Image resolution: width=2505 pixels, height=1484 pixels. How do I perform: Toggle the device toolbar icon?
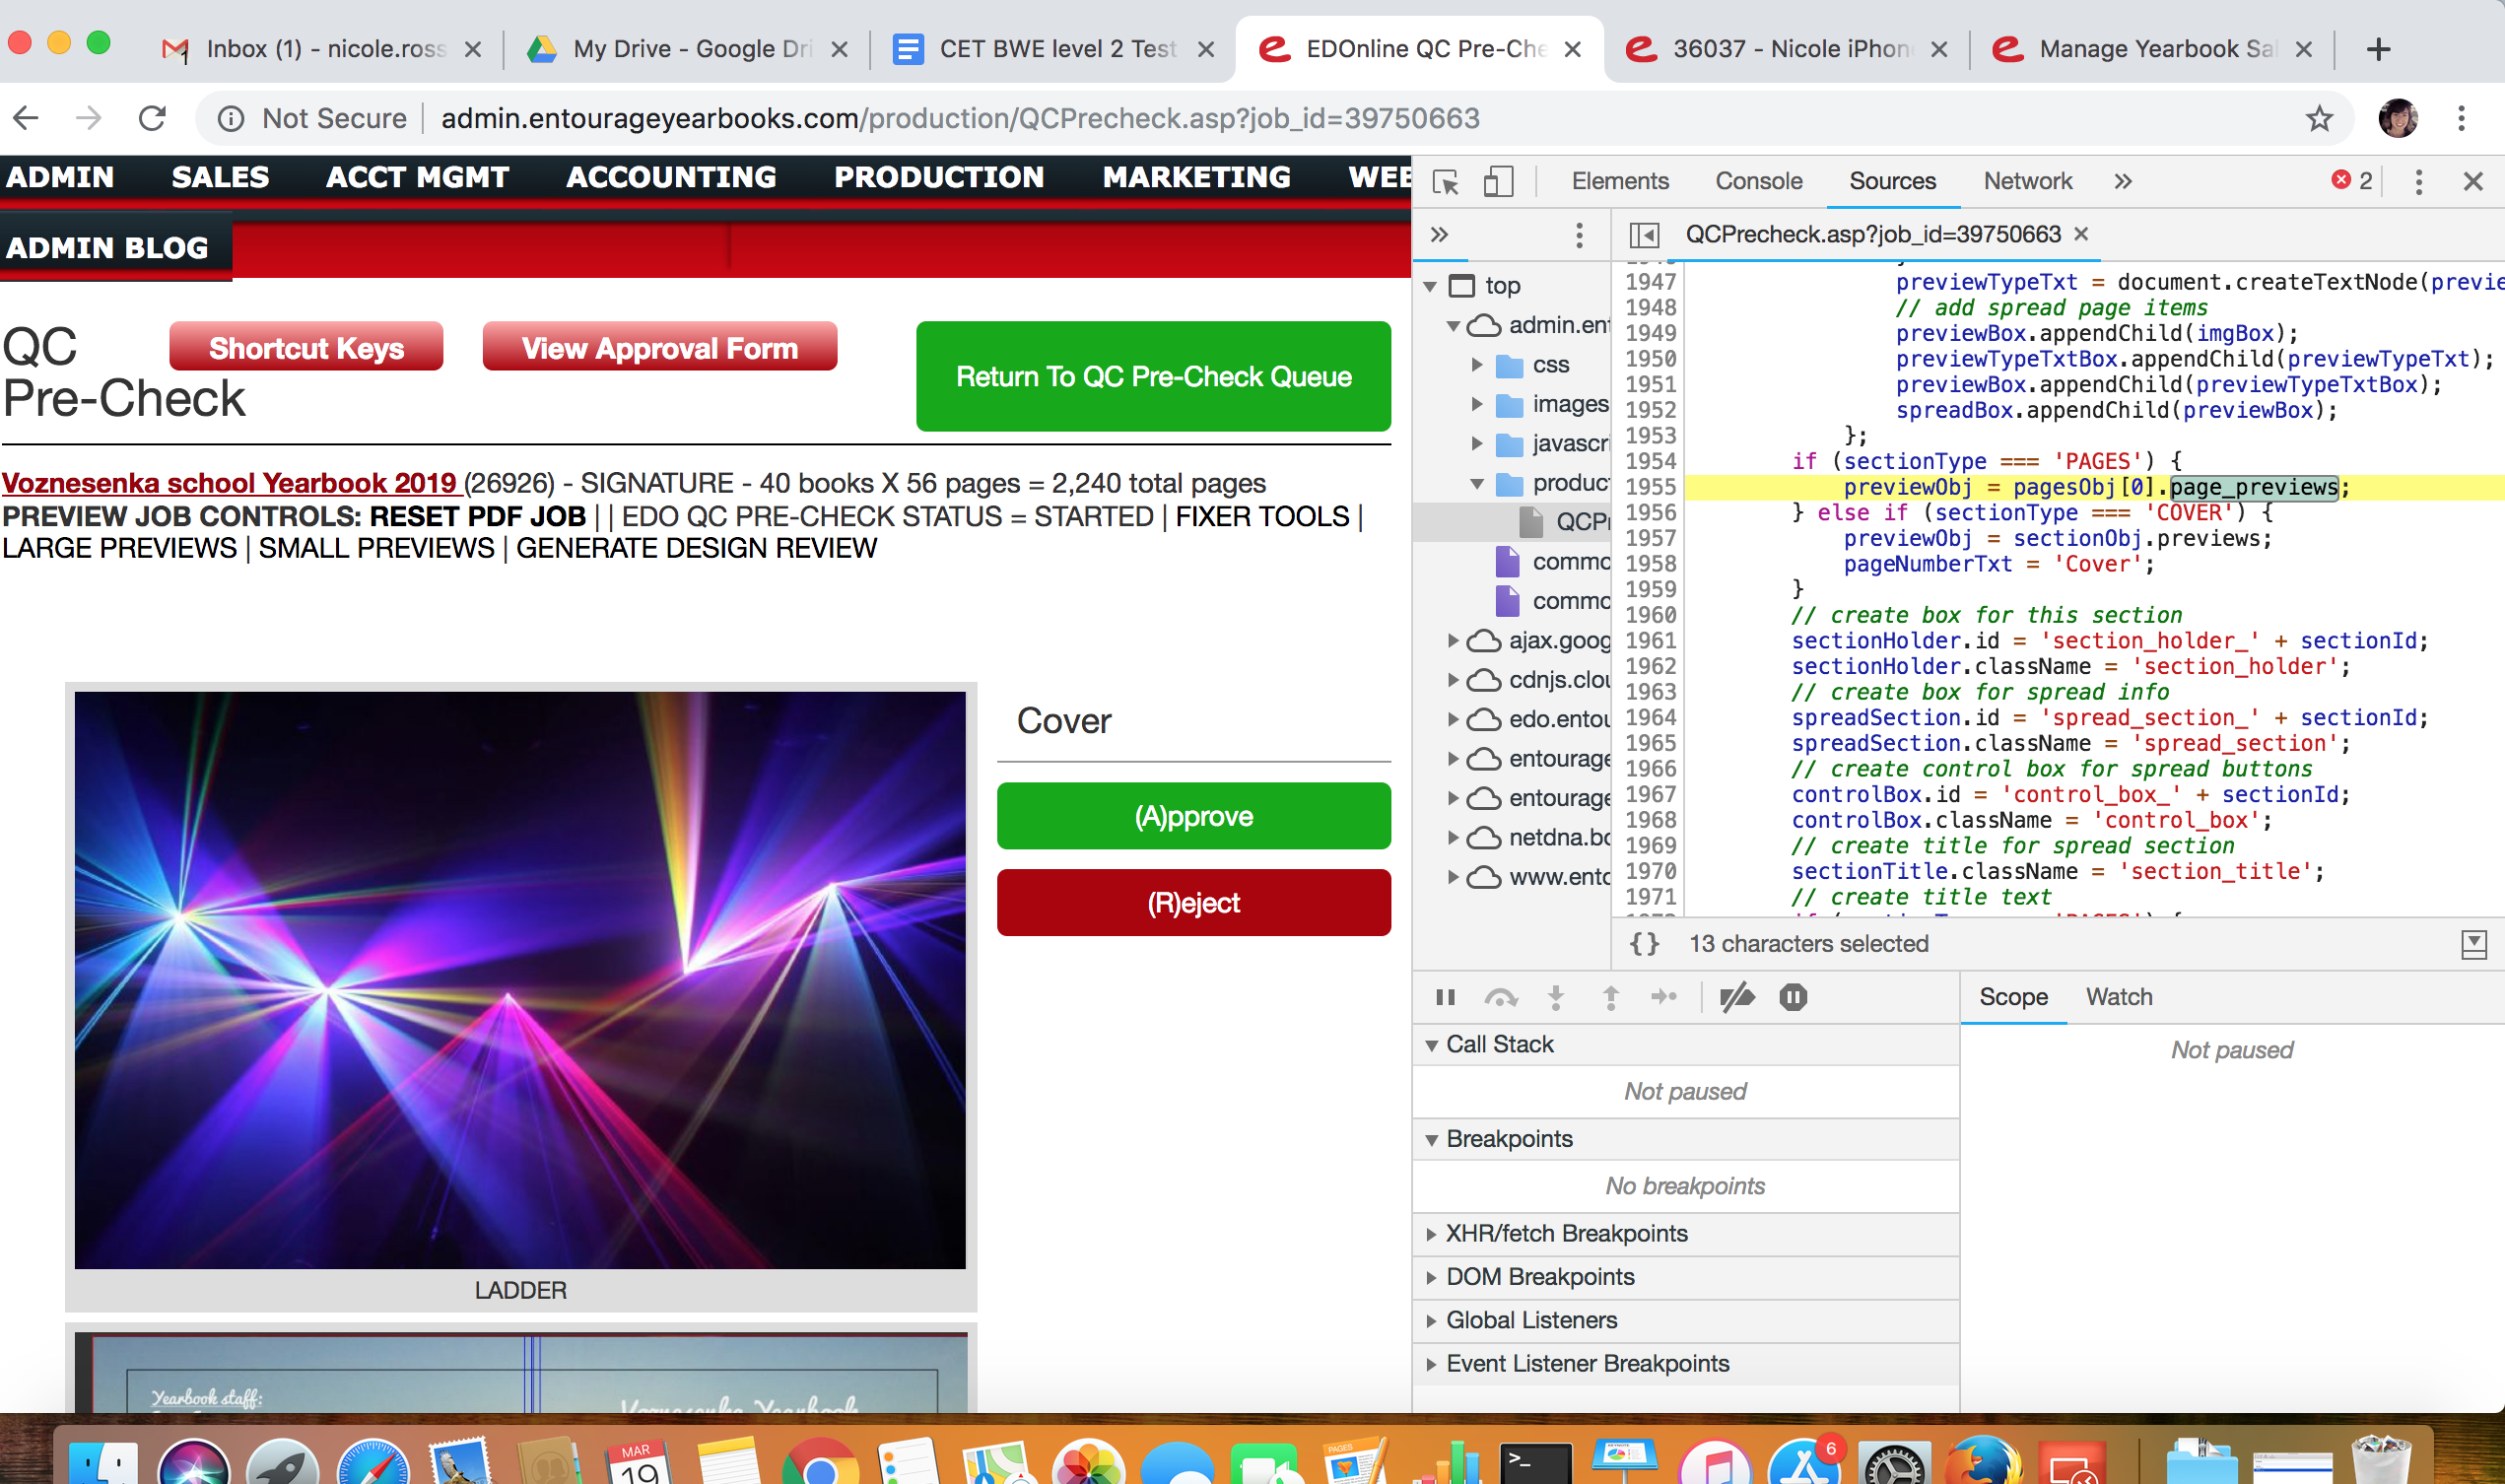[1497, 181]
